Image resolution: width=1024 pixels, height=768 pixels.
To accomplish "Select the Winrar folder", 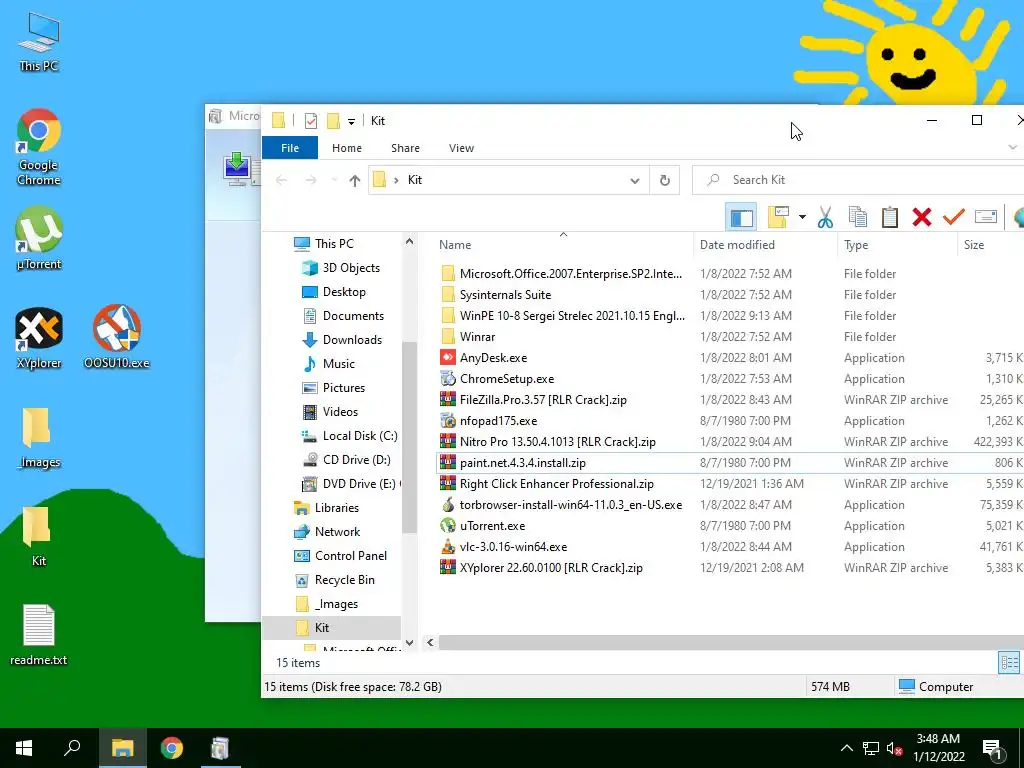I will click(477, 337).
